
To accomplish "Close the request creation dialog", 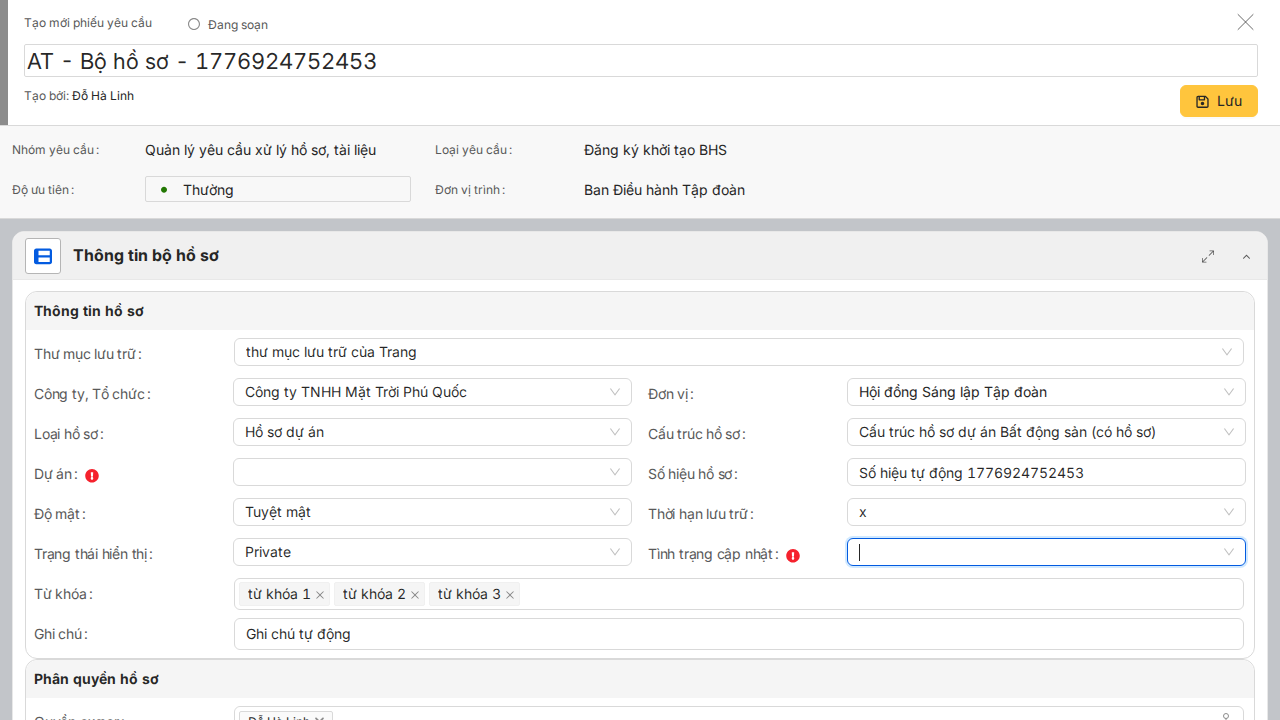I will pyautogui.click(x=1245, y=22).
